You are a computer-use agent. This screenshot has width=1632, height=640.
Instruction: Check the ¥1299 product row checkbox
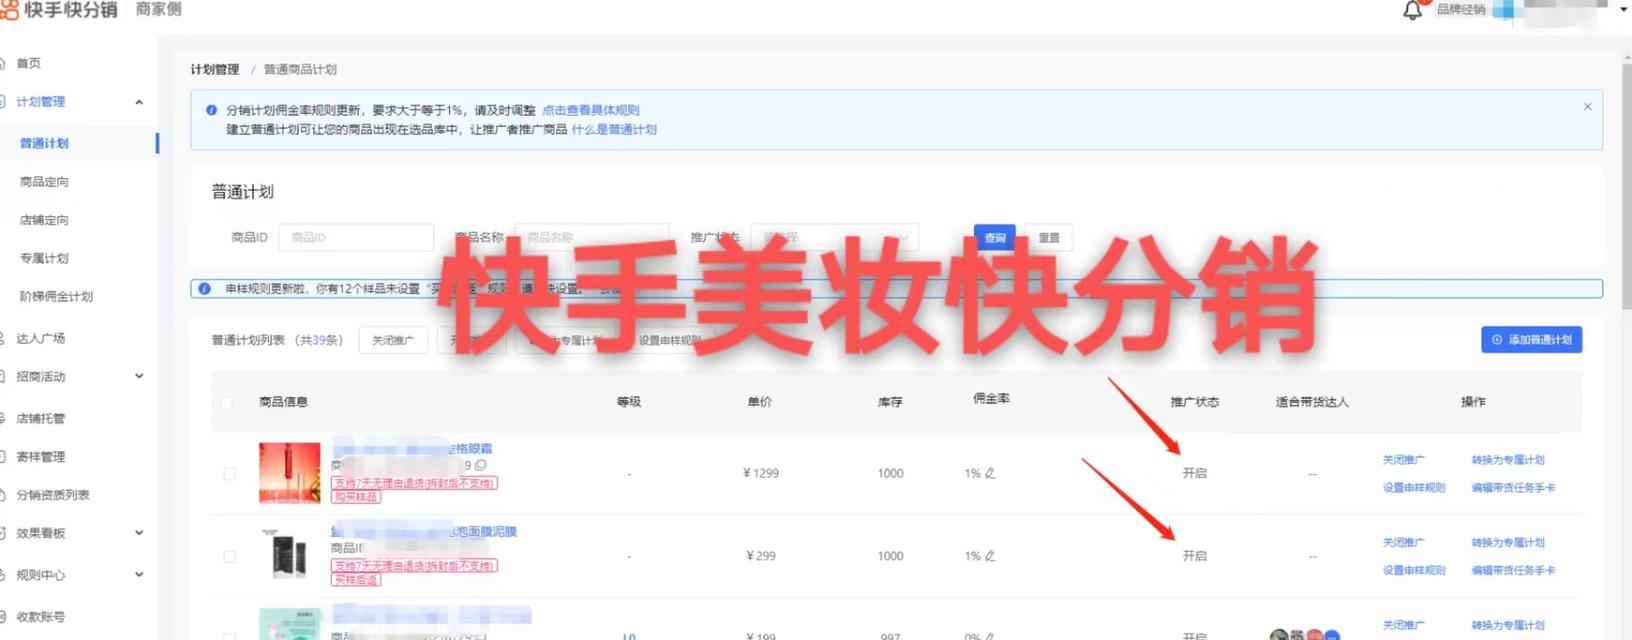[230, 474]
